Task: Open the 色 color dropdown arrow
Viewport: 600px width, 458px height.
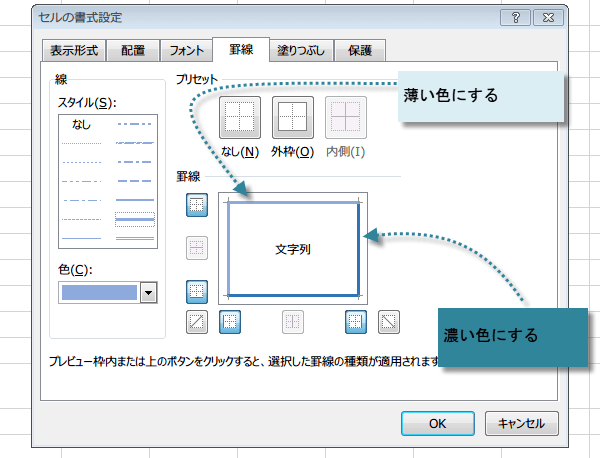Action: point(148,293)
